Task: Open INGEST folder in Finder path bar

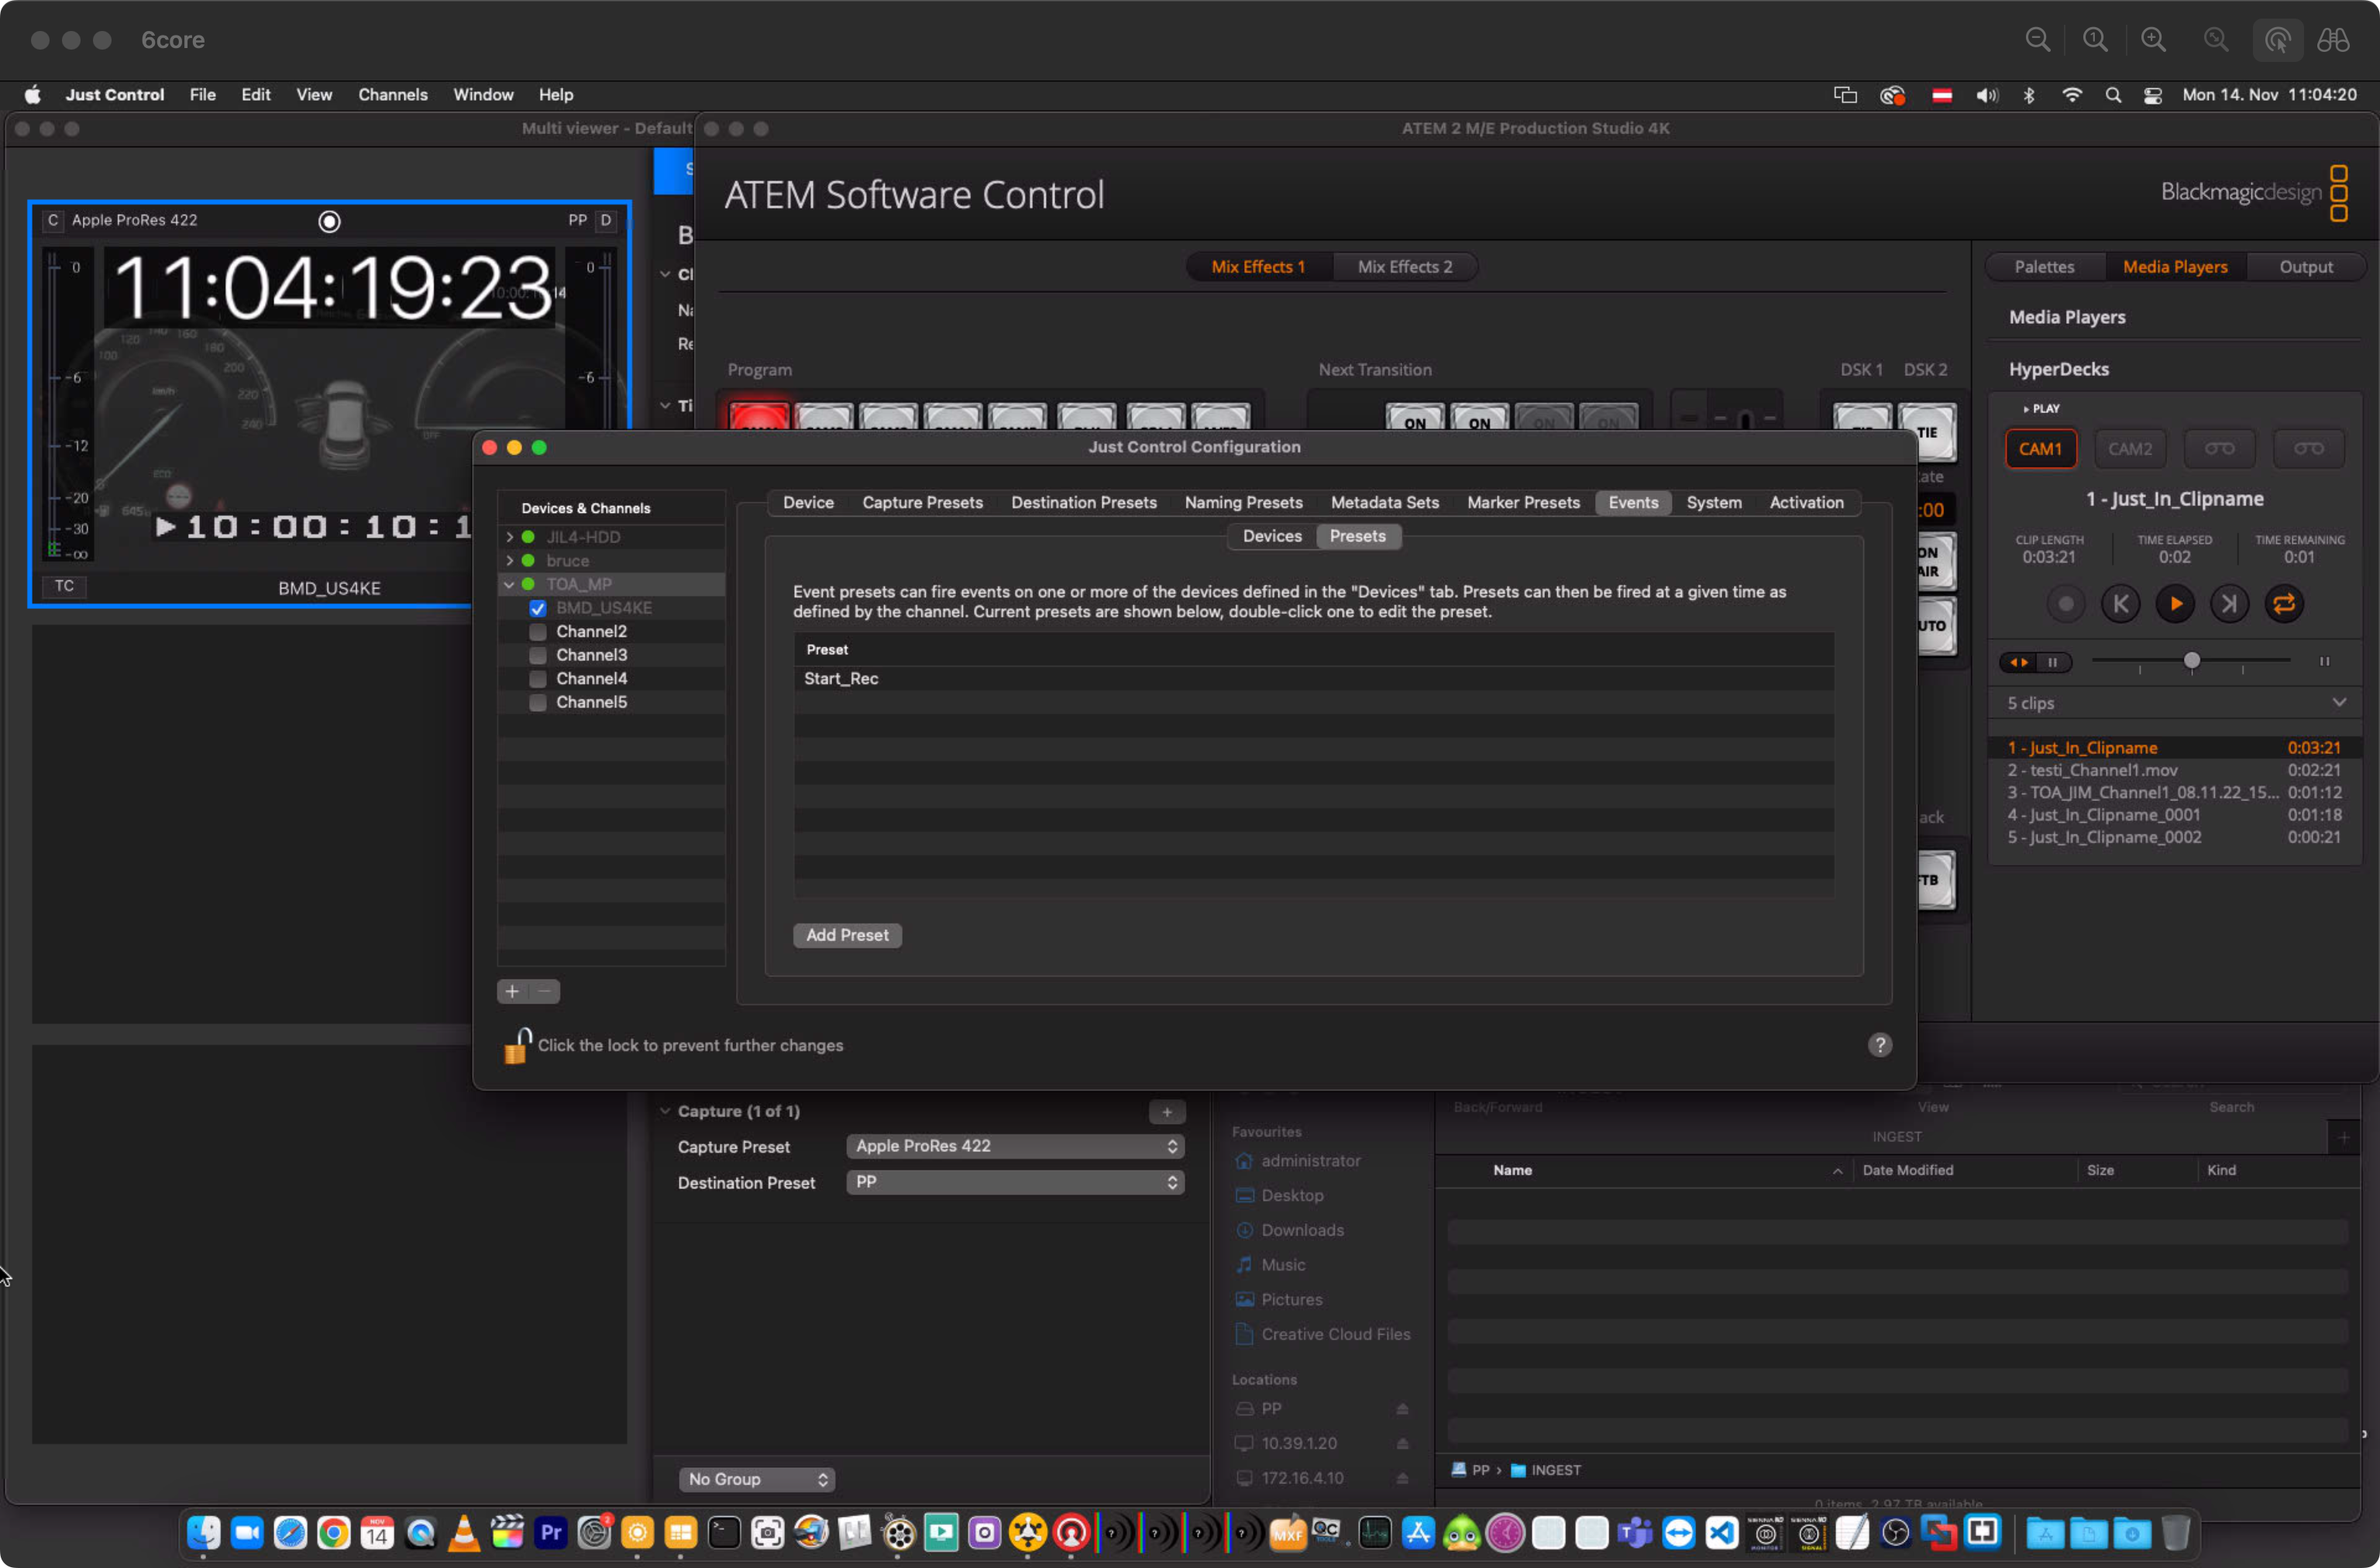Action: pos(1546,1470)
